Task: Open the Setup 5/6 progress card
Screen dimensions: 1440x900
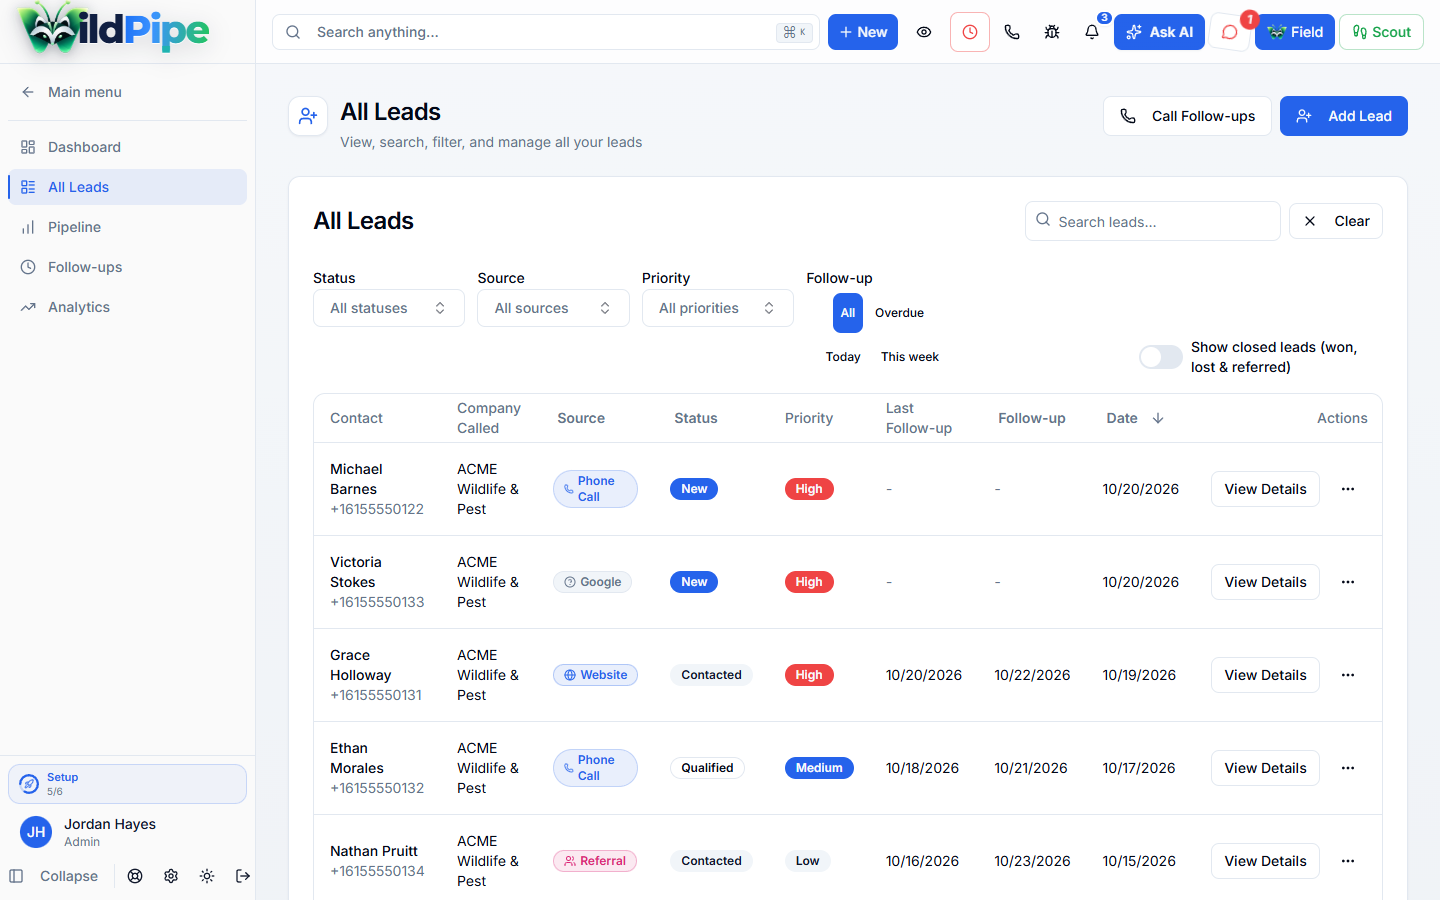Action: (x=128, y=784)
